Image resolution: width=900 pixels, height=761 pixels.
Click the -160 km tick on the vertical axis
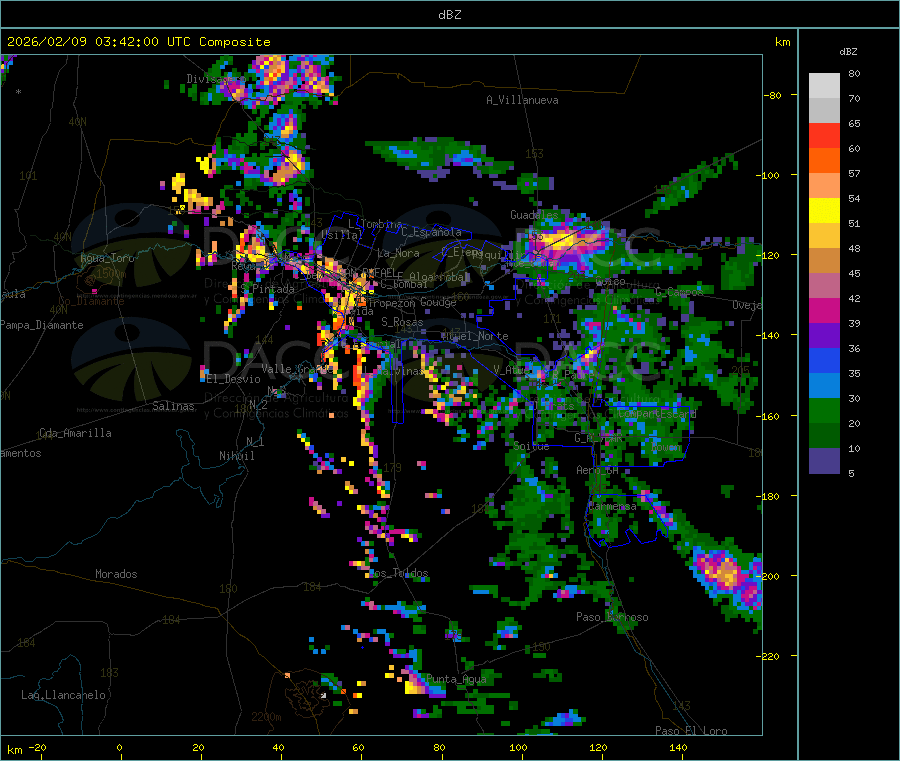pyautogui.click(x=768, y=416)
